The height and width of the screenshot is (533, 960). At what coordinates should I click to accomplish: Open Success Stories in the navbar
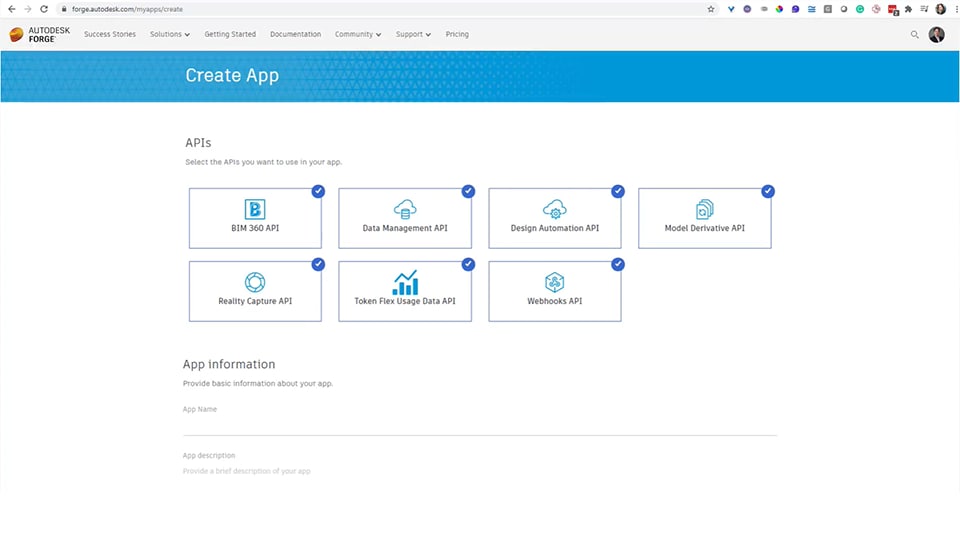(x=110, y=34)
